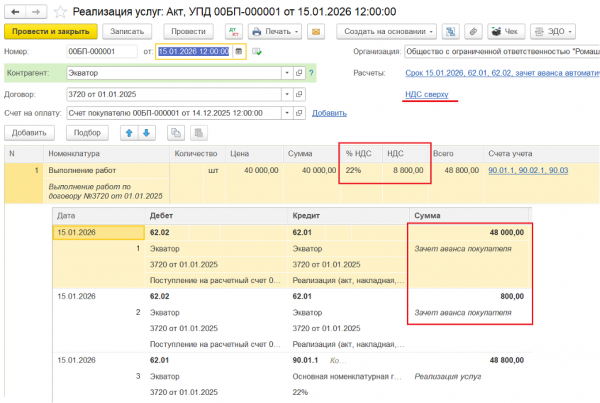Screen dimensions: 600x403
Task: Move row up with blue arrow
Action: click(x=128, y=132)
